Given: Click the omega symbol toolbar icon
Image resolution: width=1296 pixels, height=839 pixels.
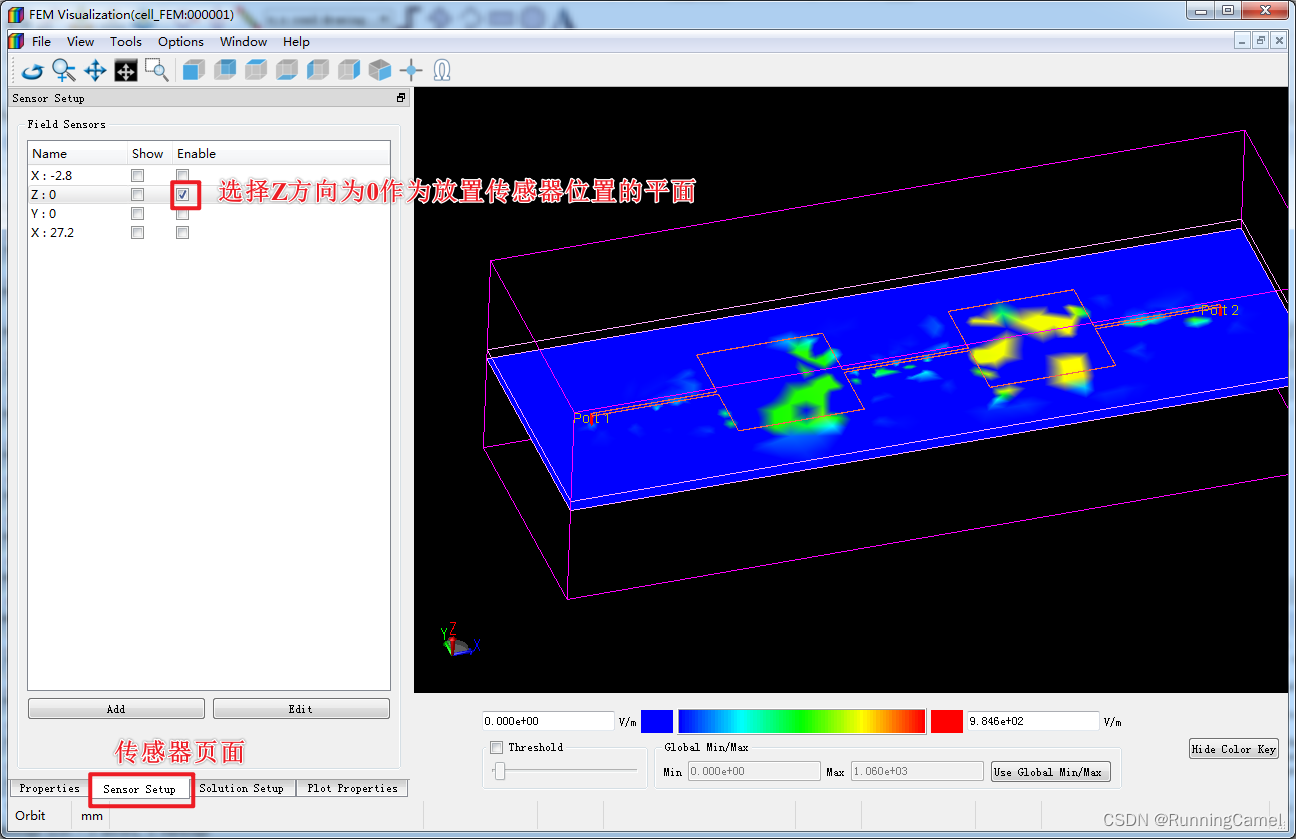Looking at the screenshot, I should tap(442, 70).
